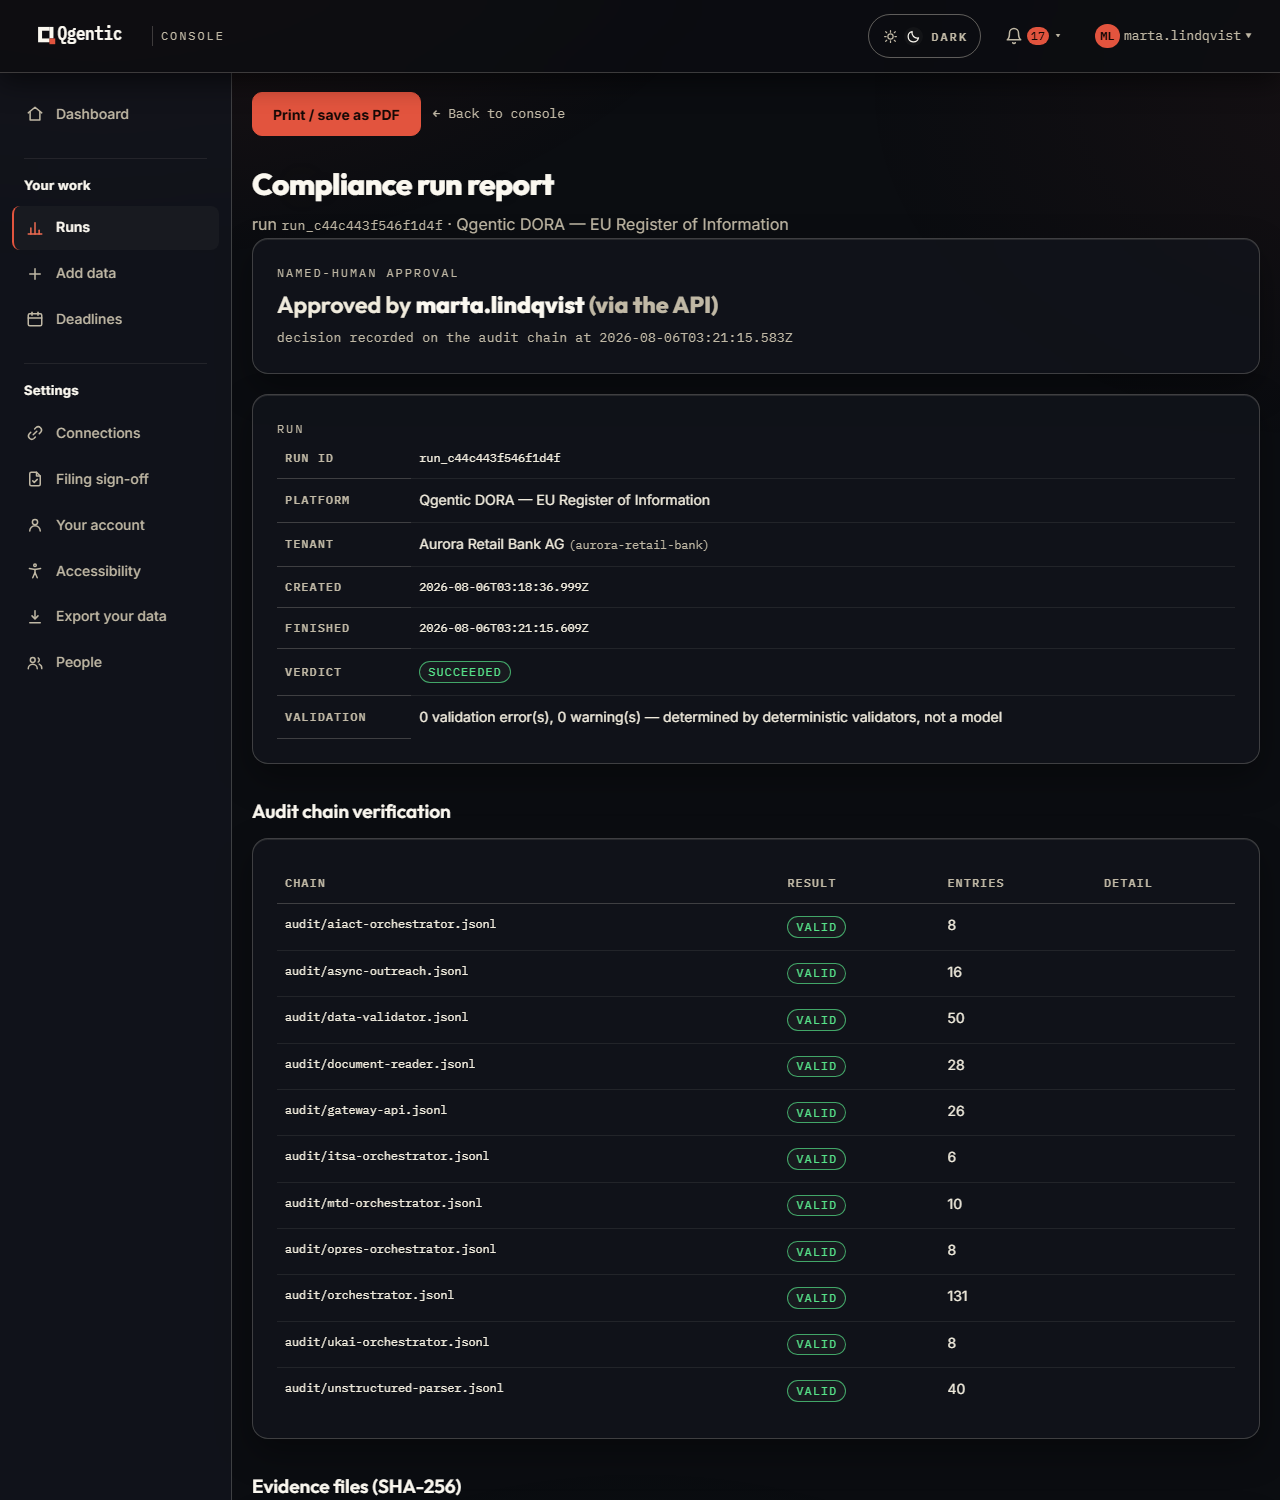The image size is (1280, 1500).
Task: Select audit/orchestrator.jsonl row
Action: coord(756,1298)
